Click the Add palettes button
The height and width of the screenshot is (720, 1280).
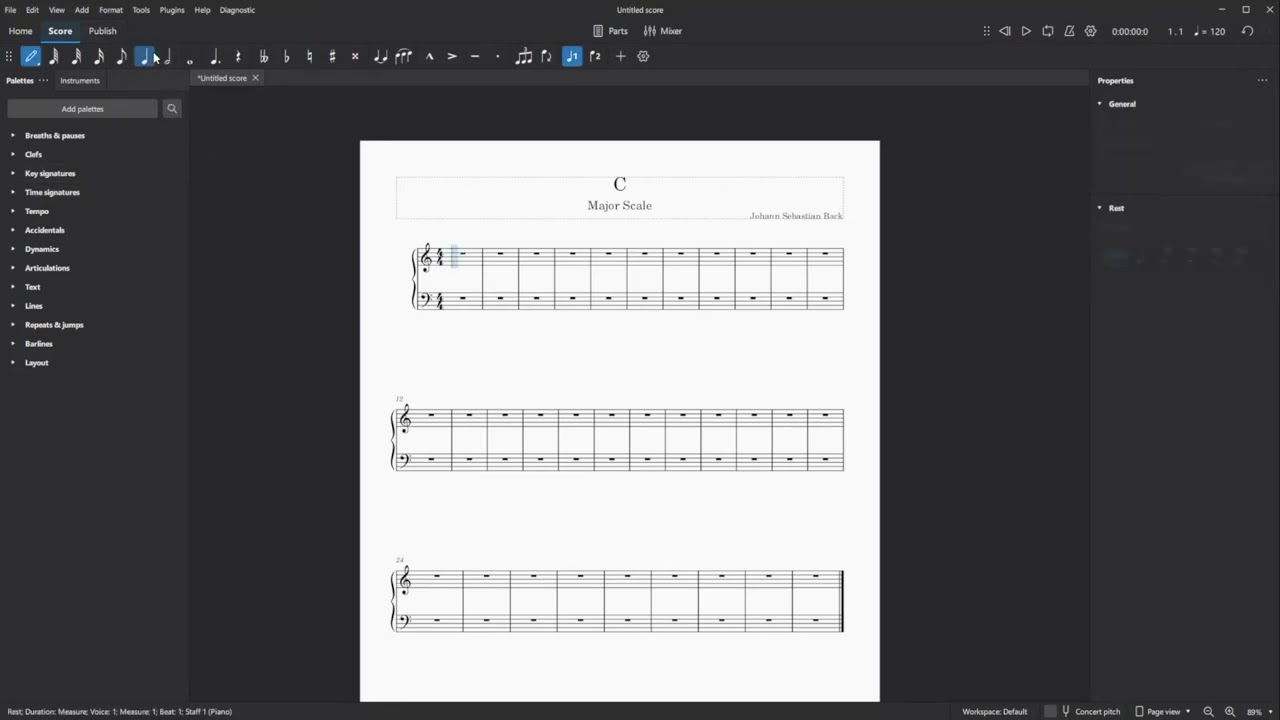83,109
